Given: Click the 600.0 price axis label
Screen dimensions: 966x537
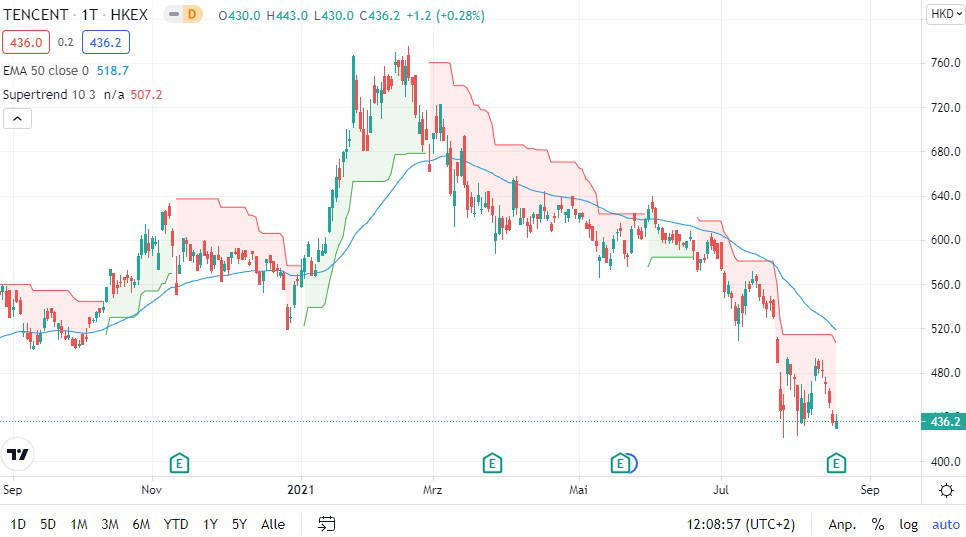Looking at the screenshot, I should [x=946, y=240].
